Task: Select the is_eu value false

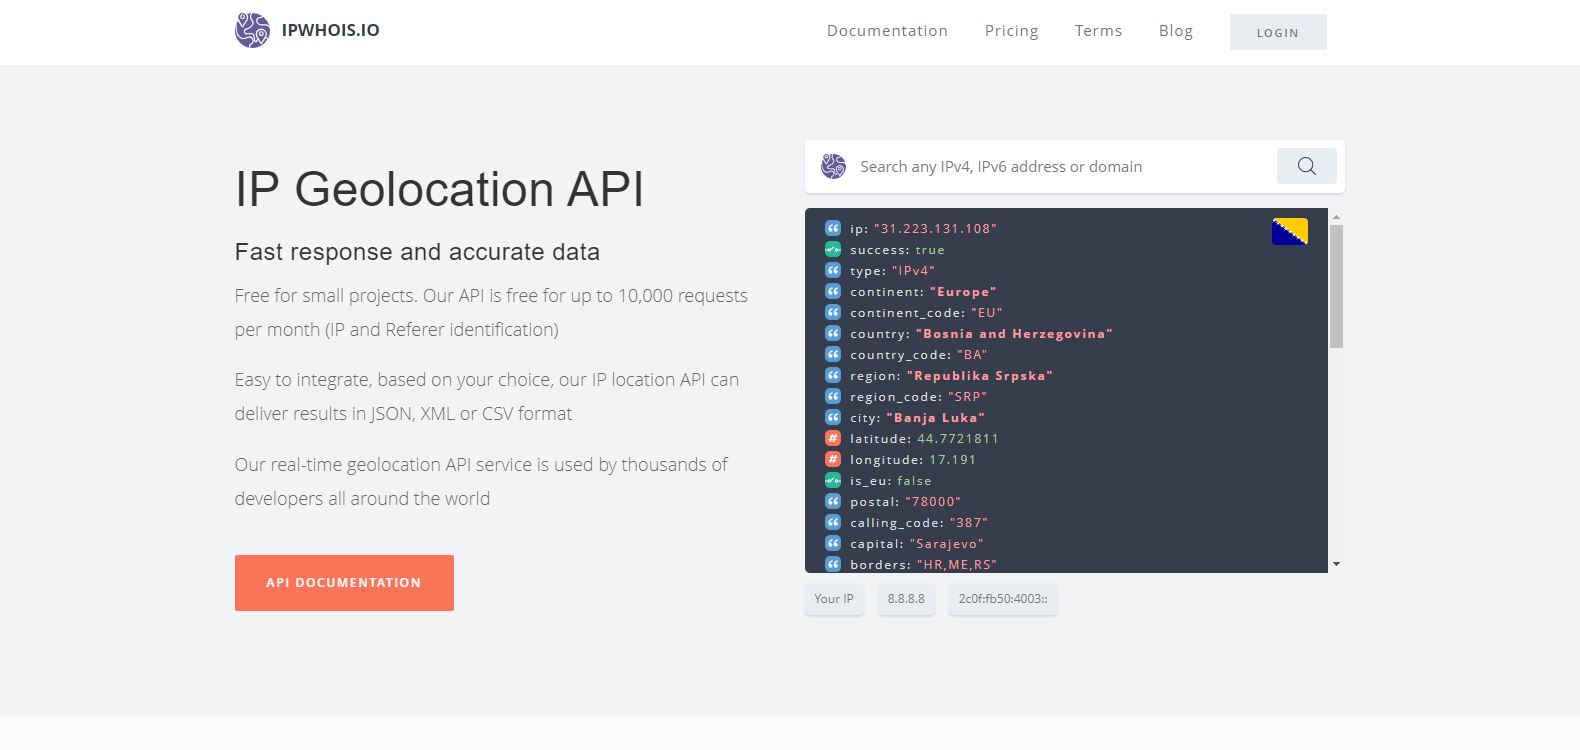Action: pos(914,480)
